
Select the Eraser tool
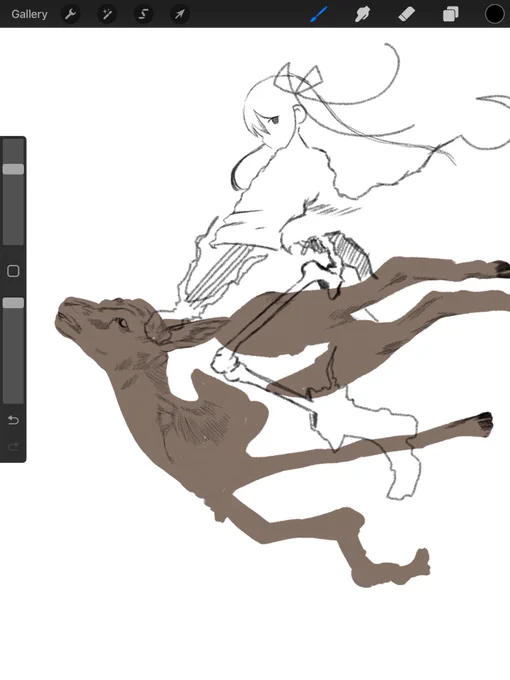click(x=406, y=14)
